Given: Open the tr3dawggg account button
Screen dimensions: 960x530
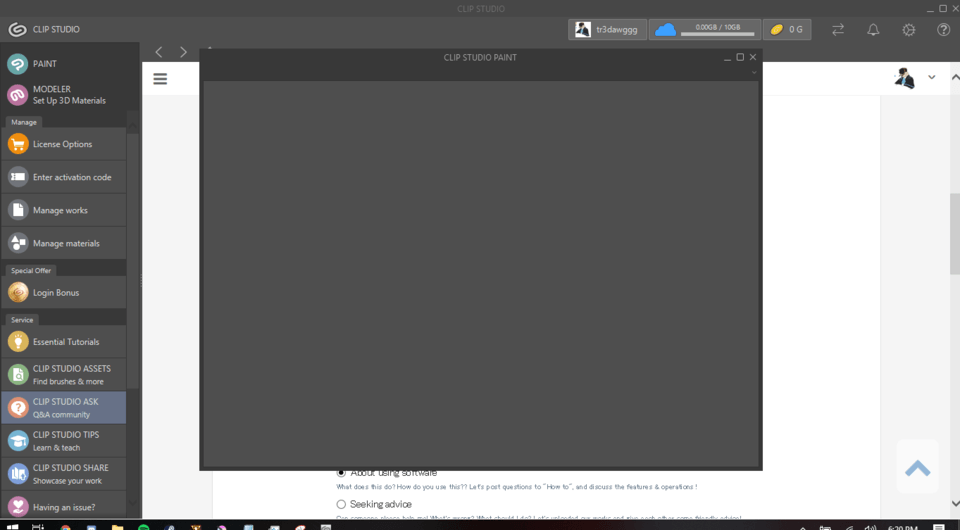Looking at the screenshot, I should (x=607, y=29).
